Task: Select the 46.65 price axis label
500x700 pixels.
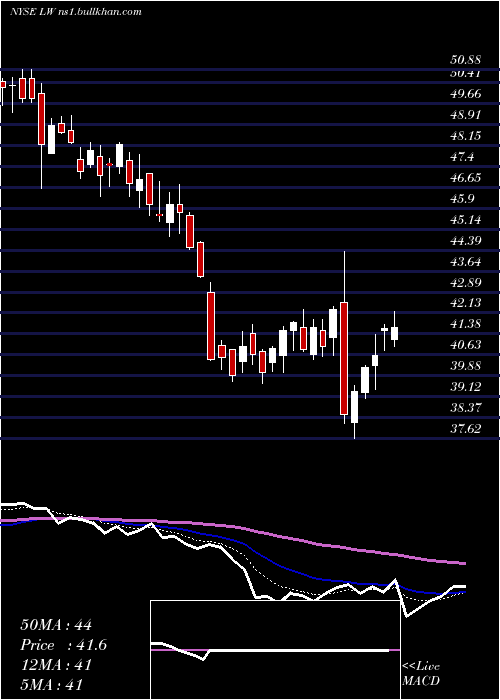Action: click(465, 178)
